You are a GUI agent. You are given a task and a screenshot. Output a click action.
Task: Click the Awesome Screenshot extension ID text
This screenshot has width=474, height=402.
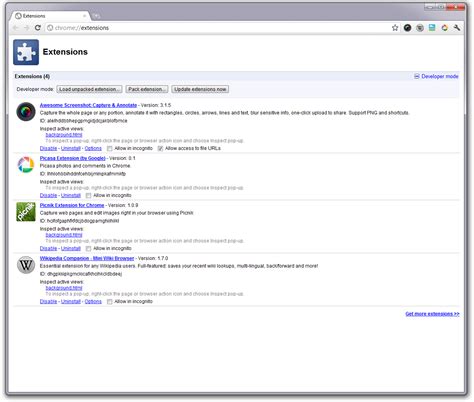pyautogui.click(x=84, y=121)
